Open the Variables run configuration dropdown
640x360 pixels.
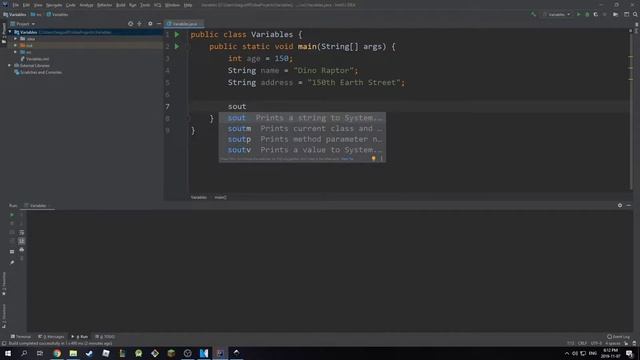tap(556, 14)
